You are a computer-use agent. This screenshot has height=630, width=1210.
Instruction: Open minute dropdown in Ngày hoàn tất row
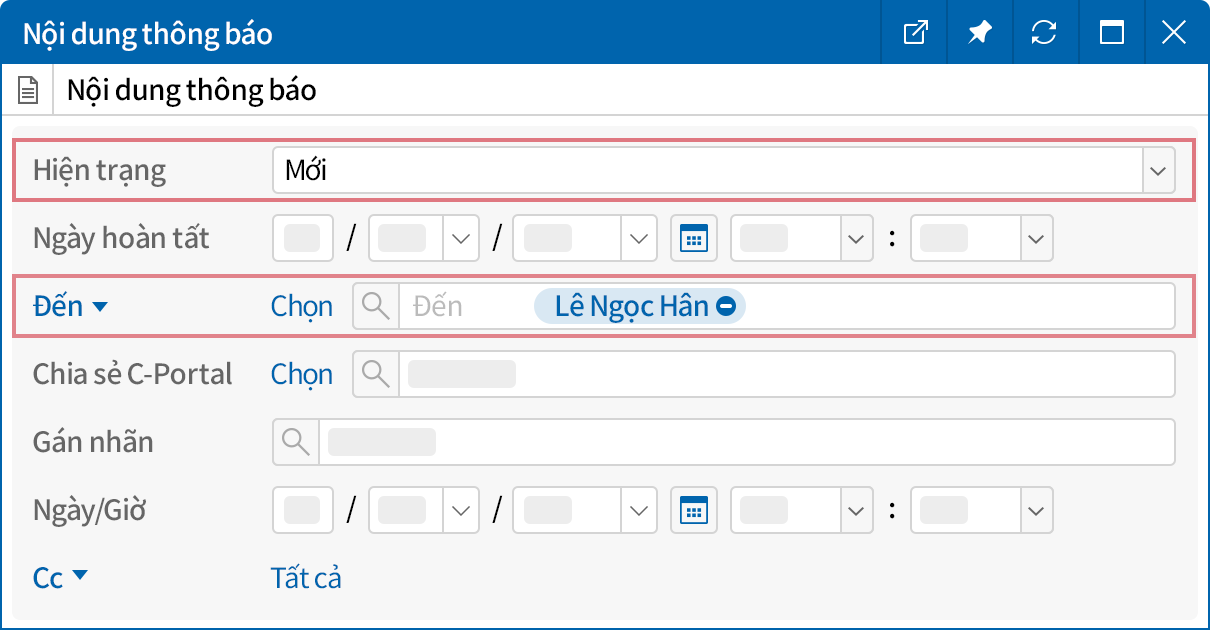(x=1035, y=238)
